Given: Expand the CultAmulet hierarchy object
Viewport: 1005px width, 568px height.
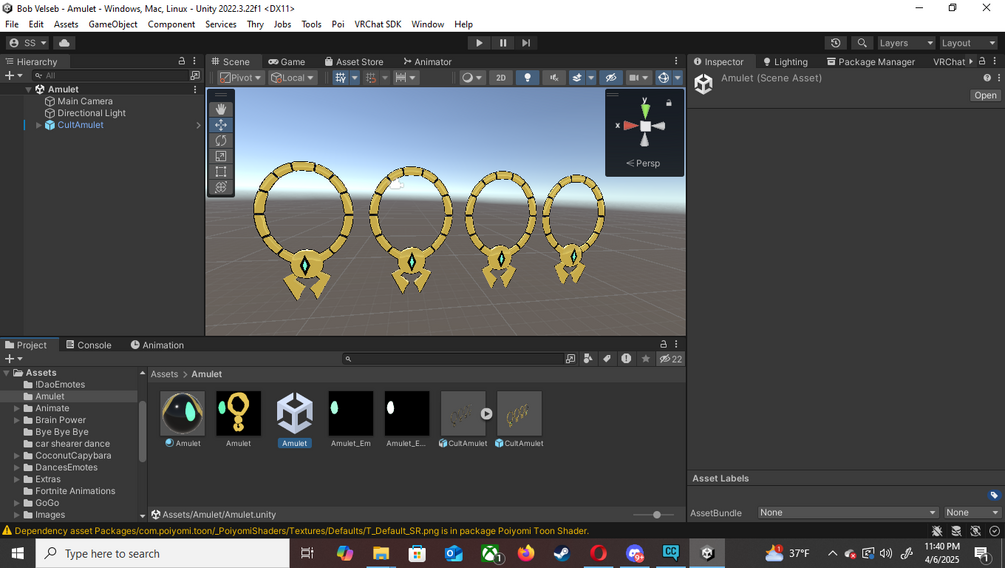Looking at the screenshot, I should pos(38,125).
